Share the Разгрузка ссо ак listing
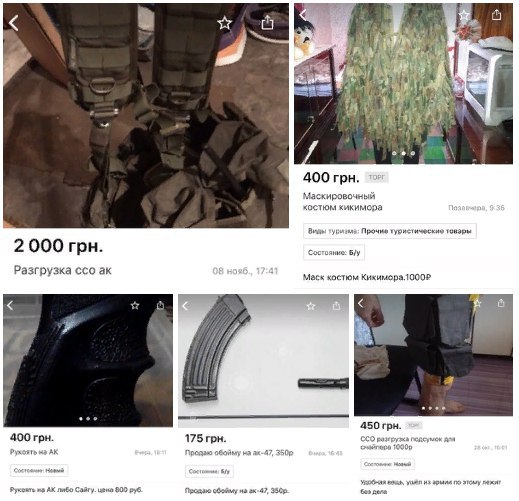The image size is (519, 501). 267,23
